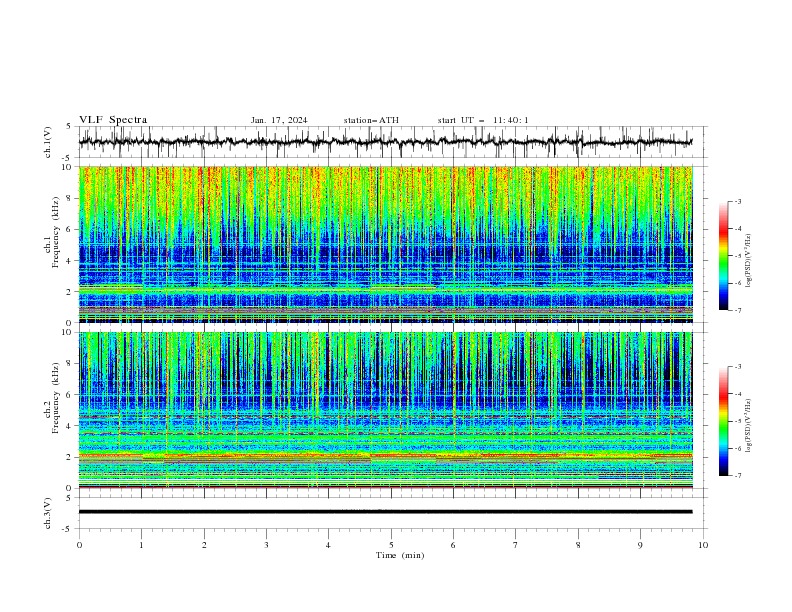Click the "Time (min)" x-axis label

400,555
